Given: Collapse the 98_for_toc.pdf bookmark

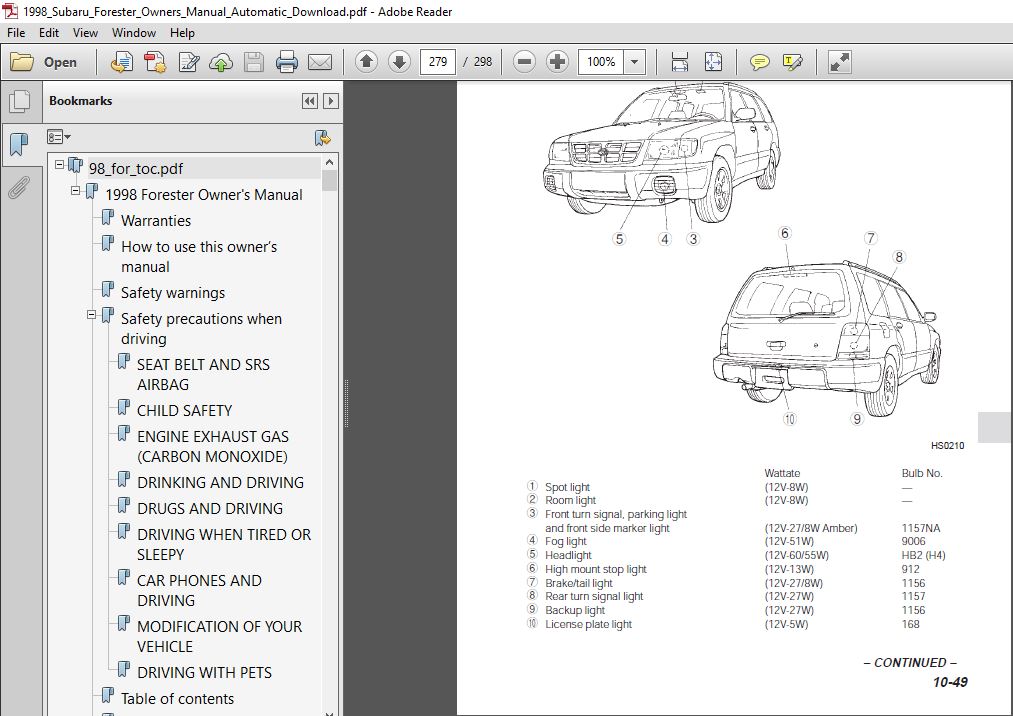Looking at the screenshot, I should coord(59,165).
